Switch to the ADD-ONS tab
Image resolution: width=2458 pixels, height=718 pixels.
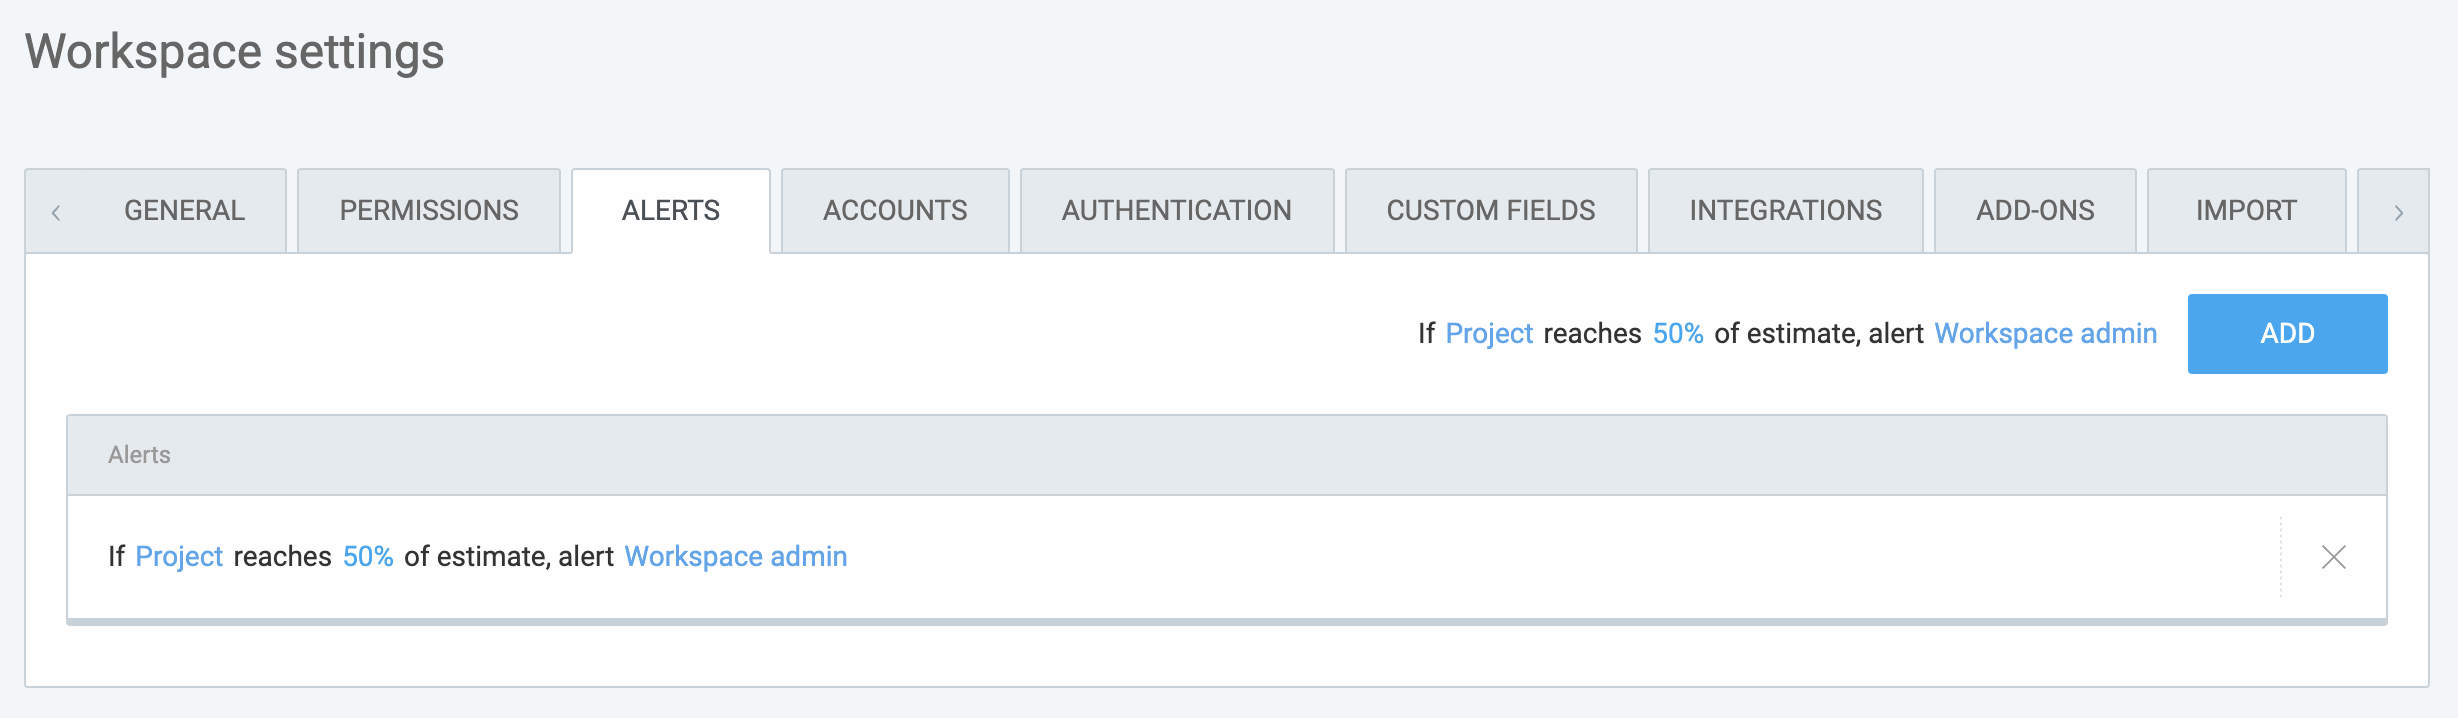pos(2035,210)
